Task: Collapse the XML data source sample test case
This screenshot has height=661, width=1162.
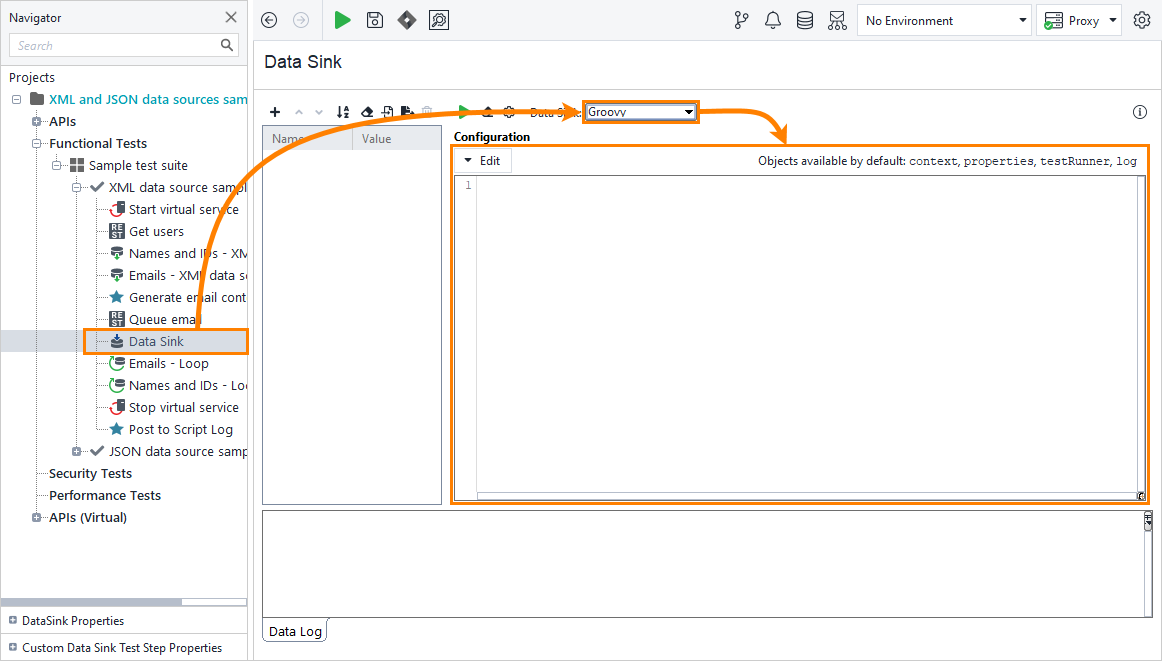Action: [x=77, y=187]
